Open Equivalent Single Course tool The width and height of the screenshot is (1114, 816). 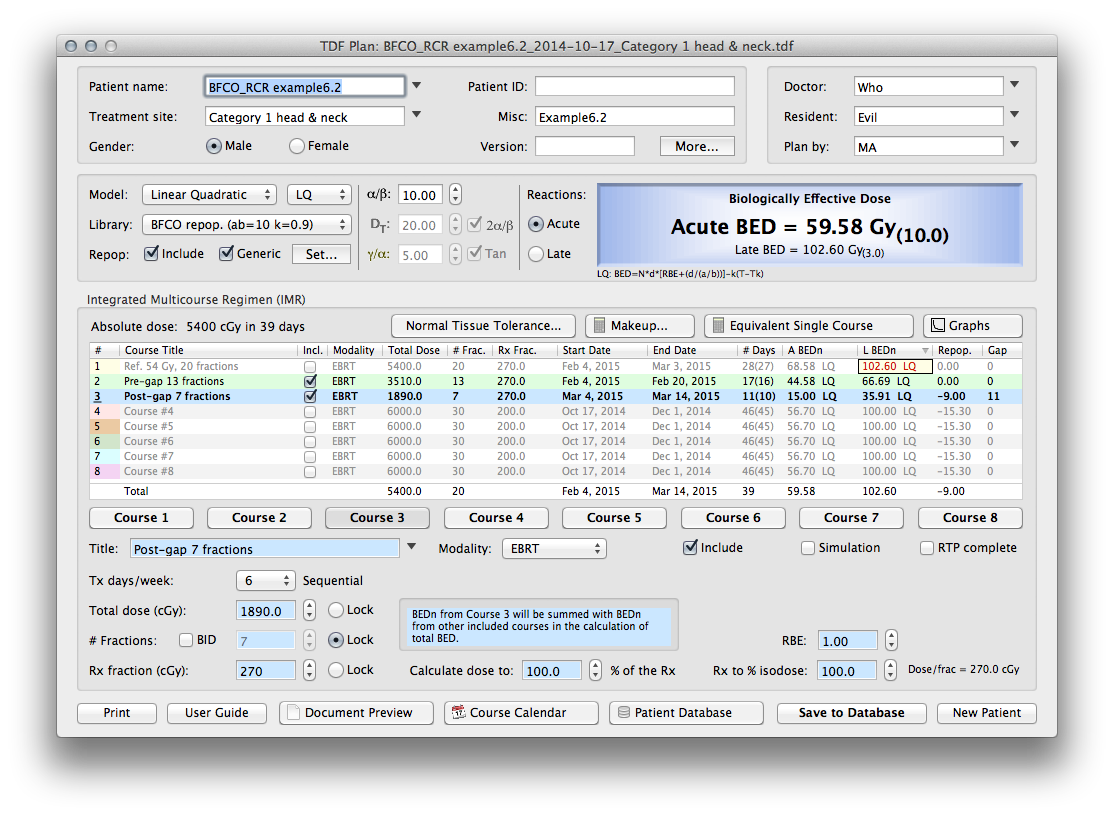(808, 326)
